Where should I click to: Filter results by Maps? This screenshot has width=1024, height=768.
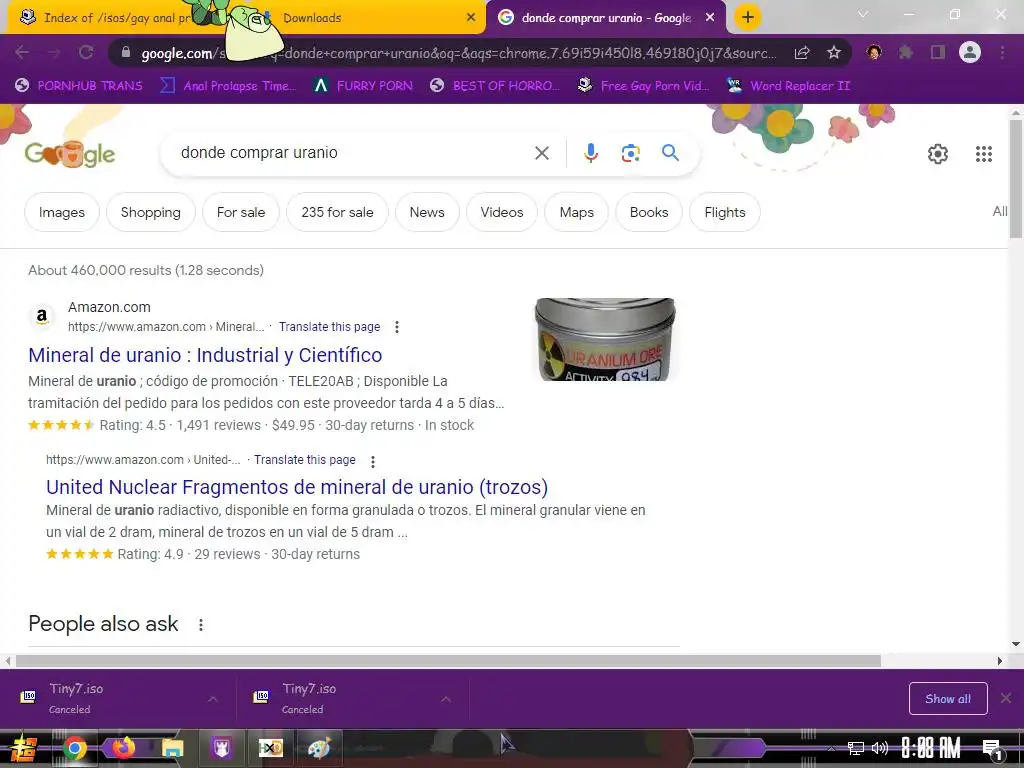coord(577,212)
